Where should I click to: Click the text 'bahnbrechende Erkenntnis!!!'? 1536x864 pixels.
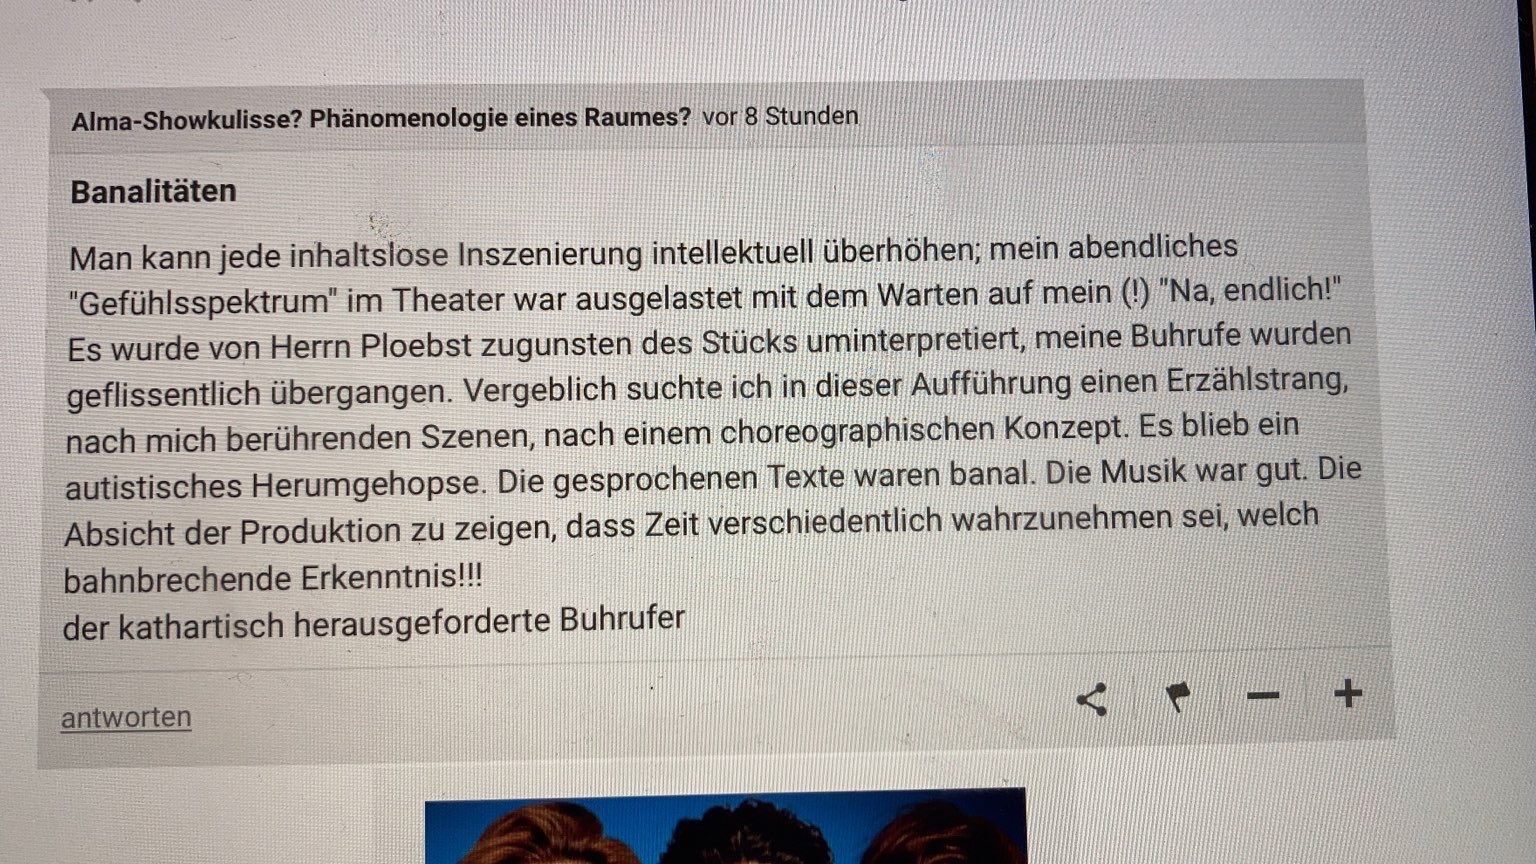pos(273,578)
